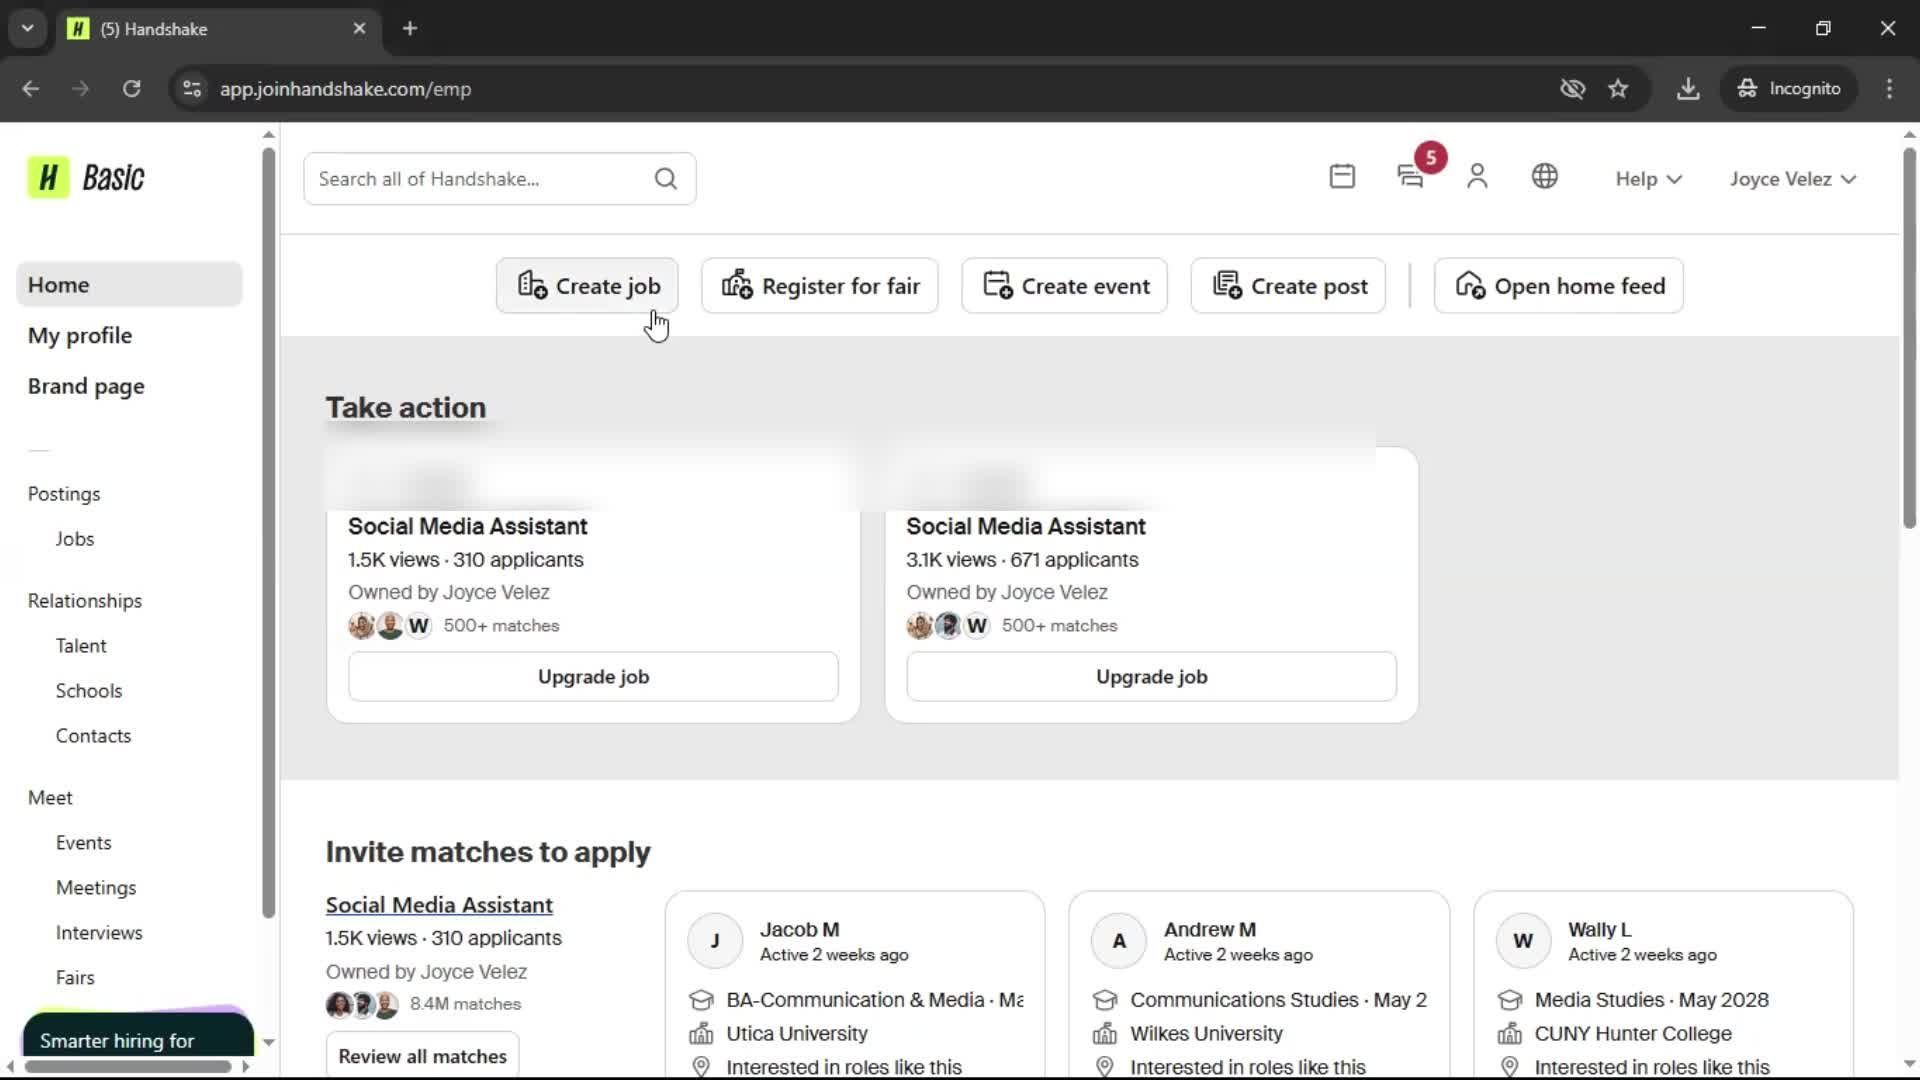
Task: Click the globe language icon
Action: coord(1544,177)
